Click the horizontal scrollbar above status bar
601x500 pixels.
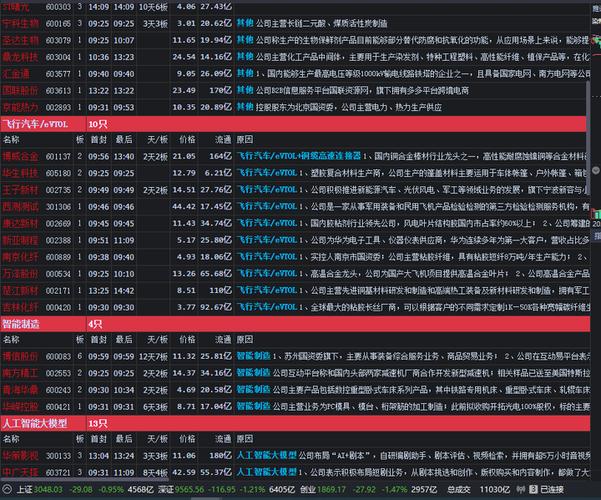(x=84, y=479)
